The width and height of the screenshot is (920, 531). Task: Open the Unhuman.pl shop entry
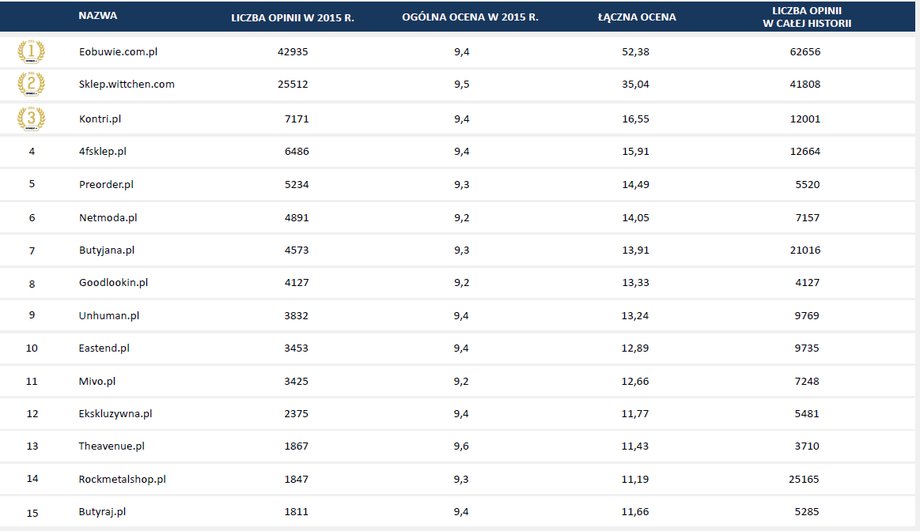click(109, 316)
